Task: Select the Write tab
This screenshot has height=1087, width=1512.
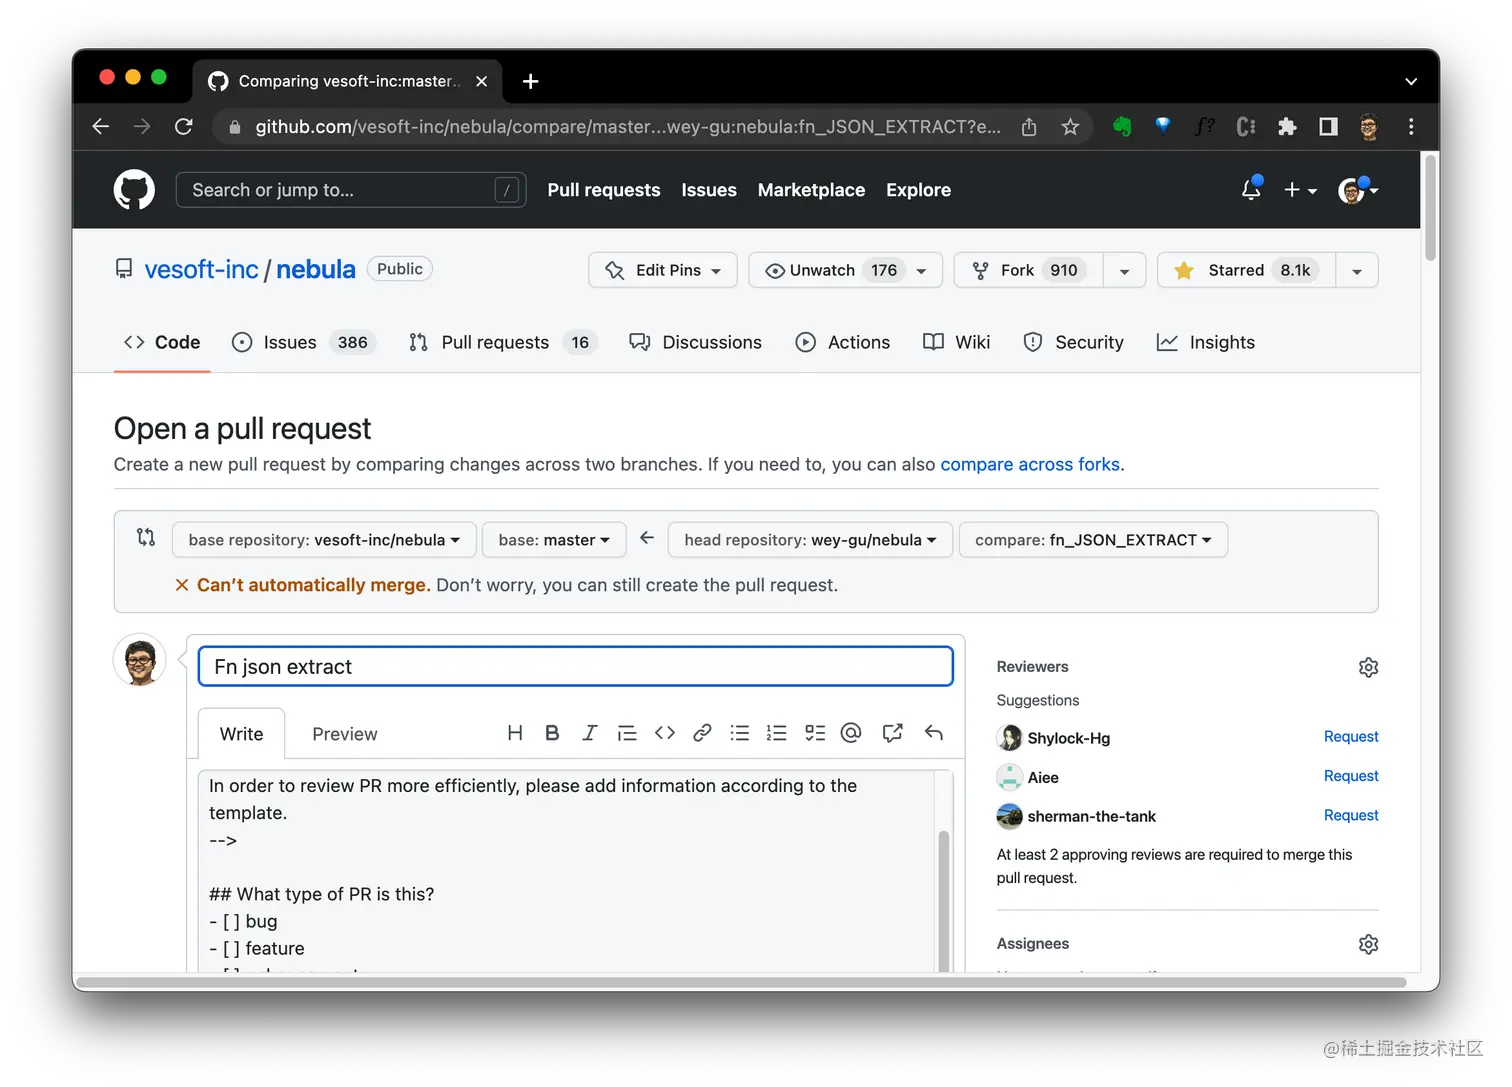Action: 242,734
